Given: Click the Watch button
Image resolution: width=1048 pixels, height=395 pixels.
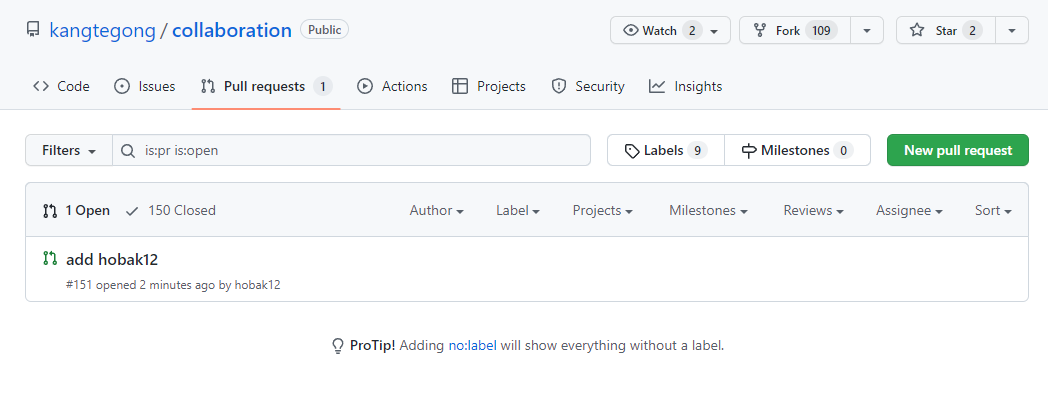Looking at the screenshot, I should (670, 30).
